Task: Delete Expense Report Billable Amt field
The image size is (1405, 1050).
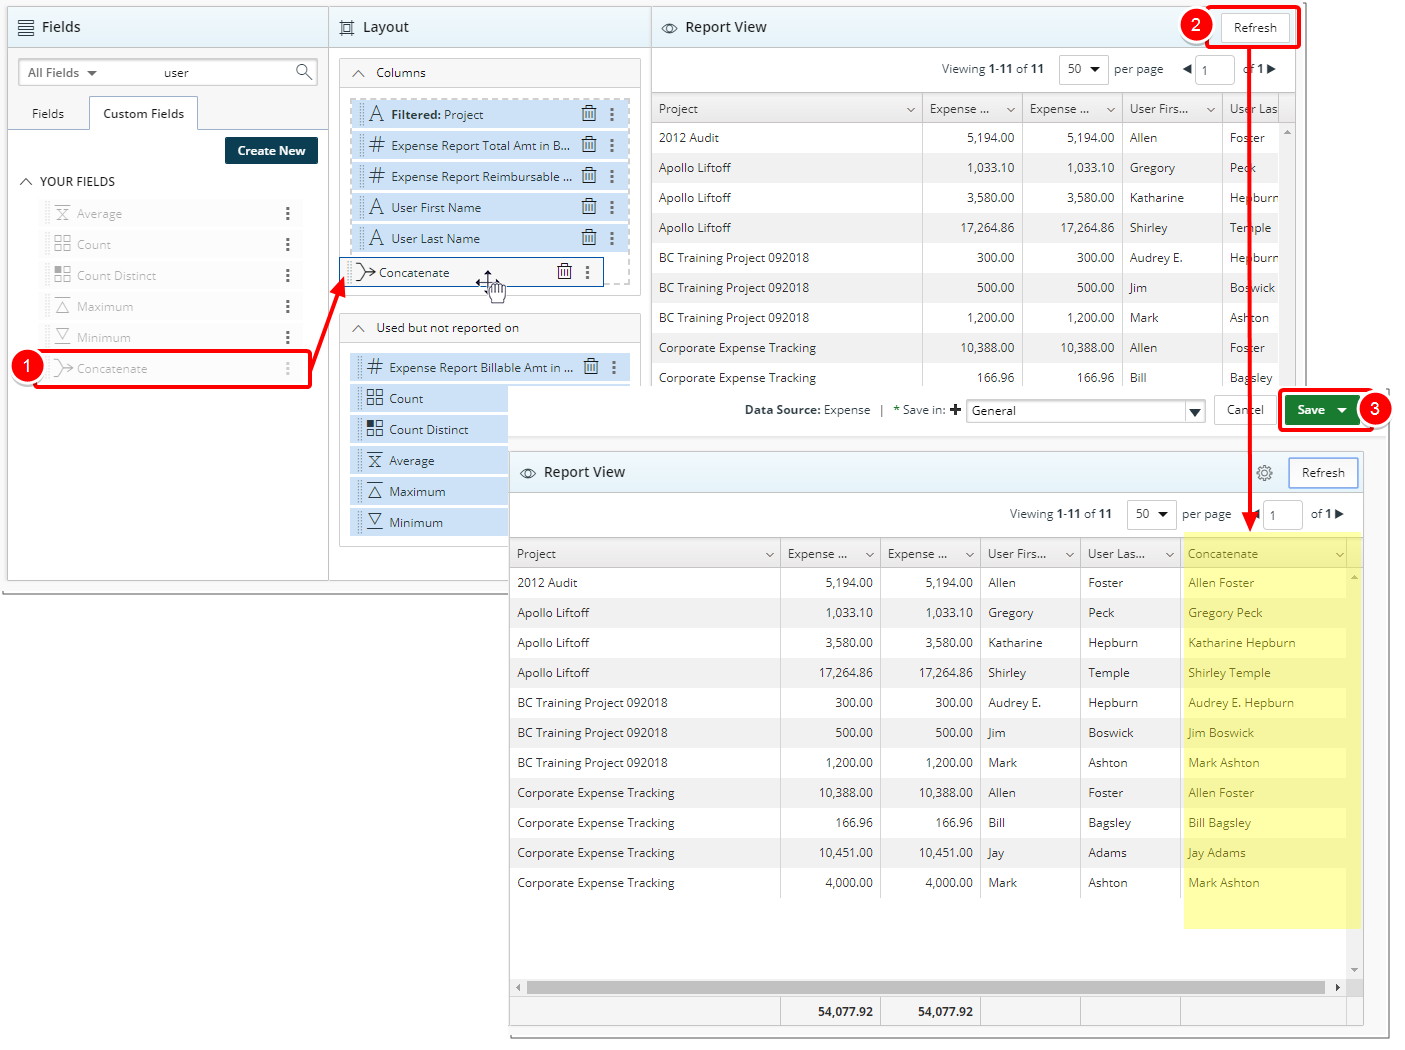Action: click(x=591, y=367)
